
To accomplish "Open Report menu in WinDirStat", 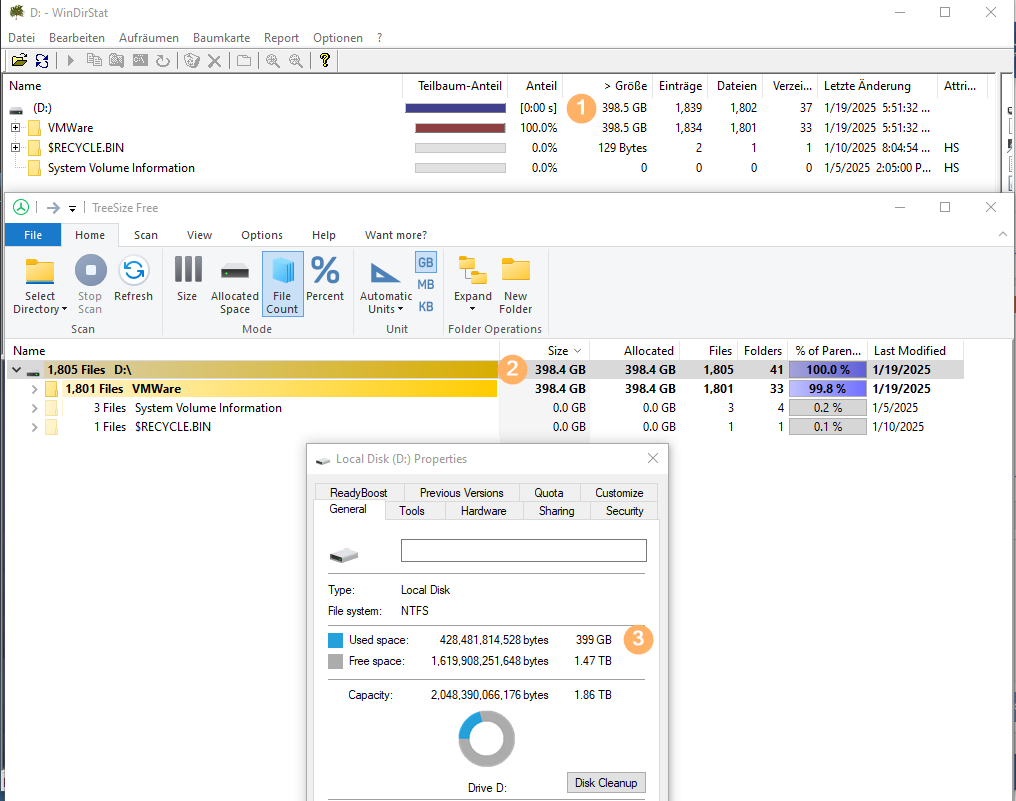I will coord(281,38).
